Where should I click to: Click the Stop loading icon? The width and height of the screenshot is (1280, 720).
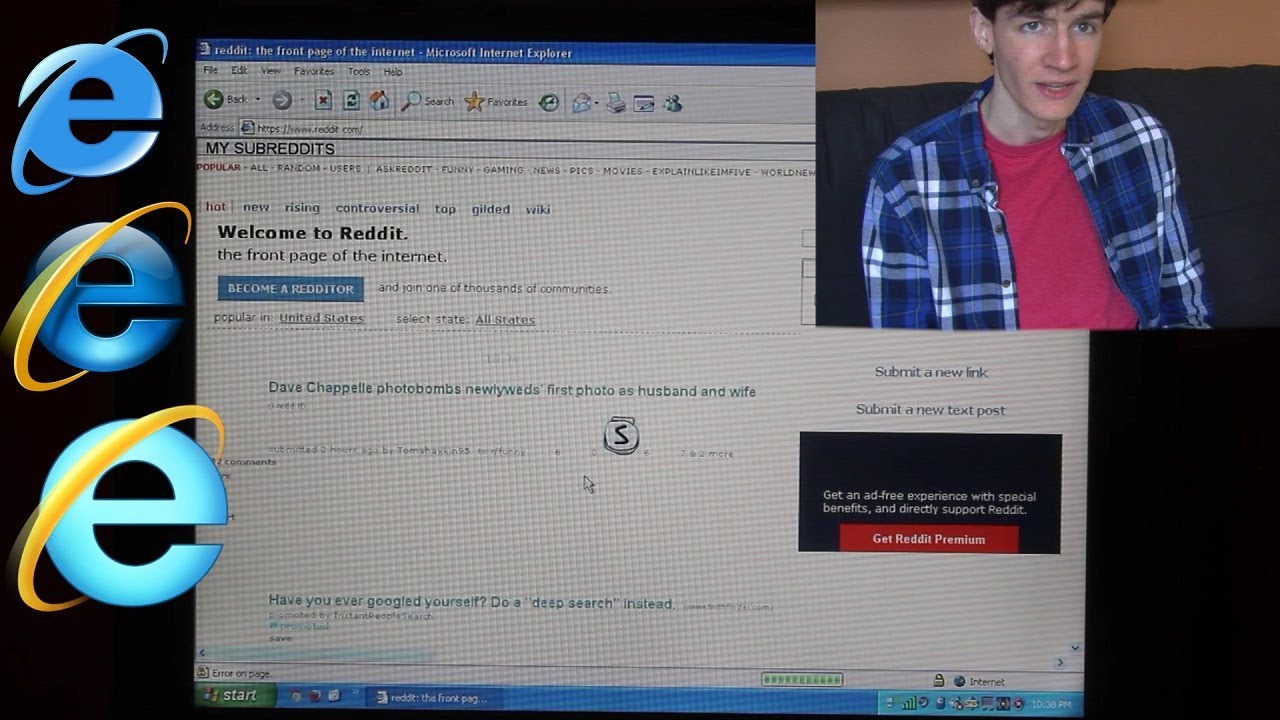click(x=323, y=100)
